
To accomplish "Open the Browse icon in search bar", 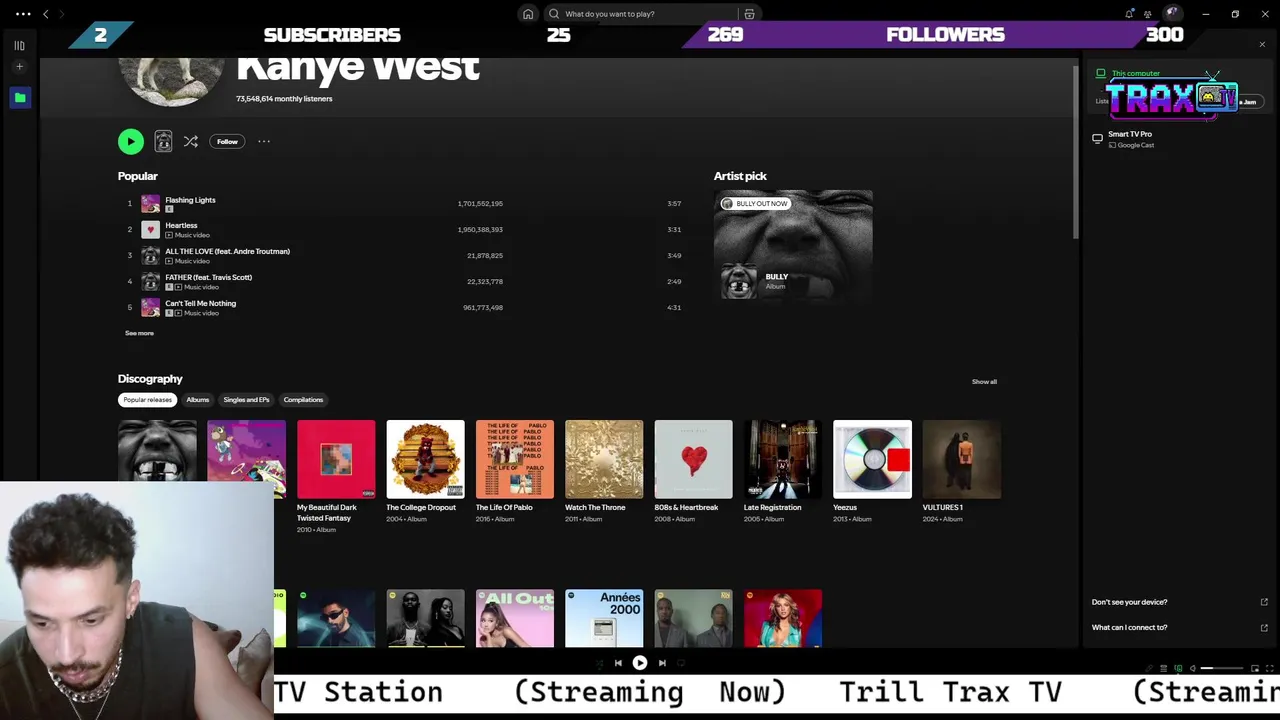I will tap(749, 14).
